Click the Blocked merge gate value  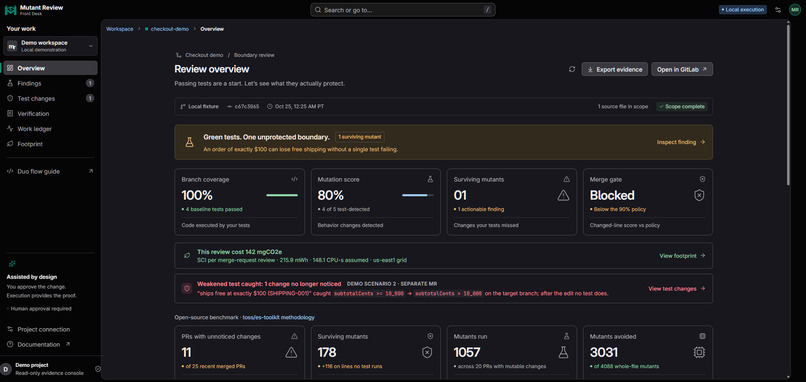coord(612,195)
